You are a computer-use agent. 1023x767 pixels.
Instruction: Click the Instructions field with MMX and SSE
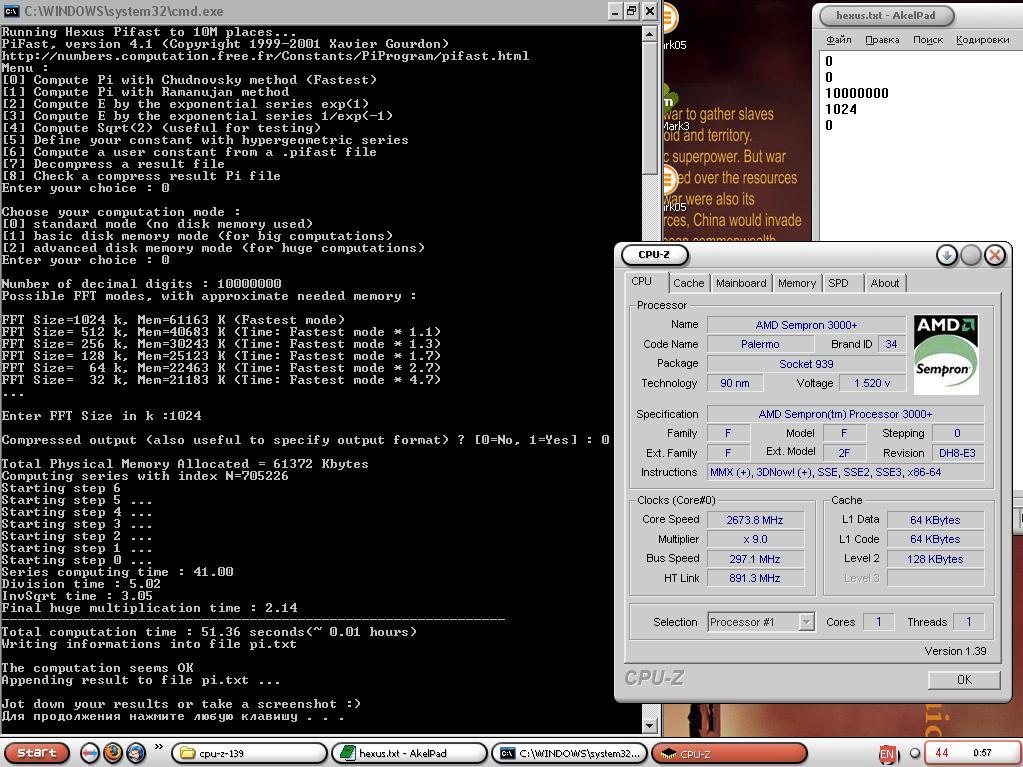click(846, 472)
